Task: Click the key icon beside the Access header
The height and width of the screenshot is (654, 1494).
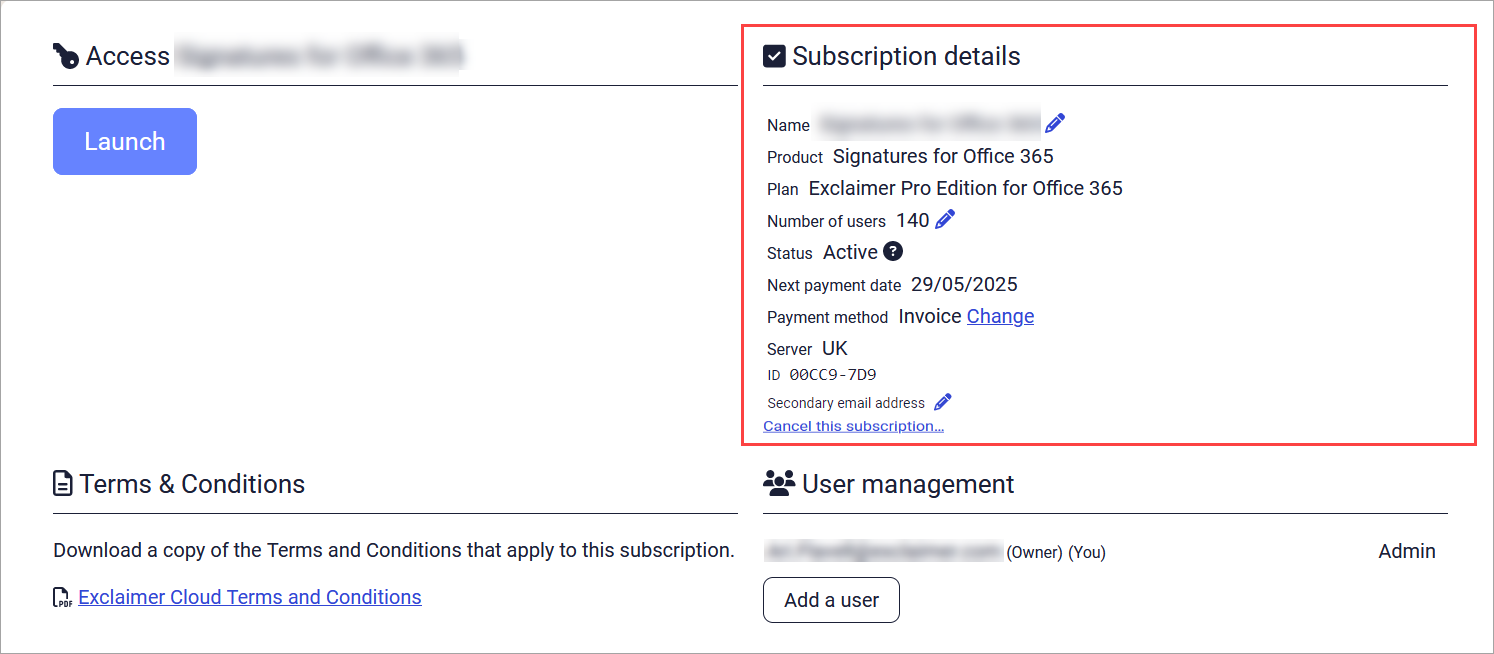Action: pos(65,56)
